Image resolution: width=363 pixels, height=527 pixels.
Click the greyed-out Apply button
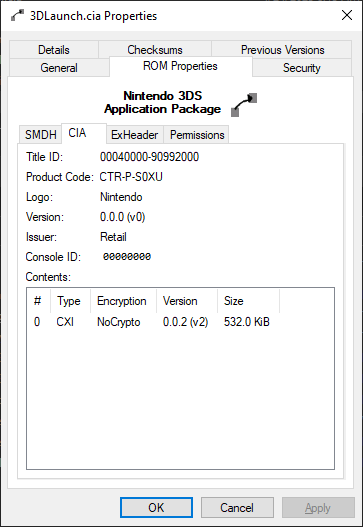tap(318, 507)
